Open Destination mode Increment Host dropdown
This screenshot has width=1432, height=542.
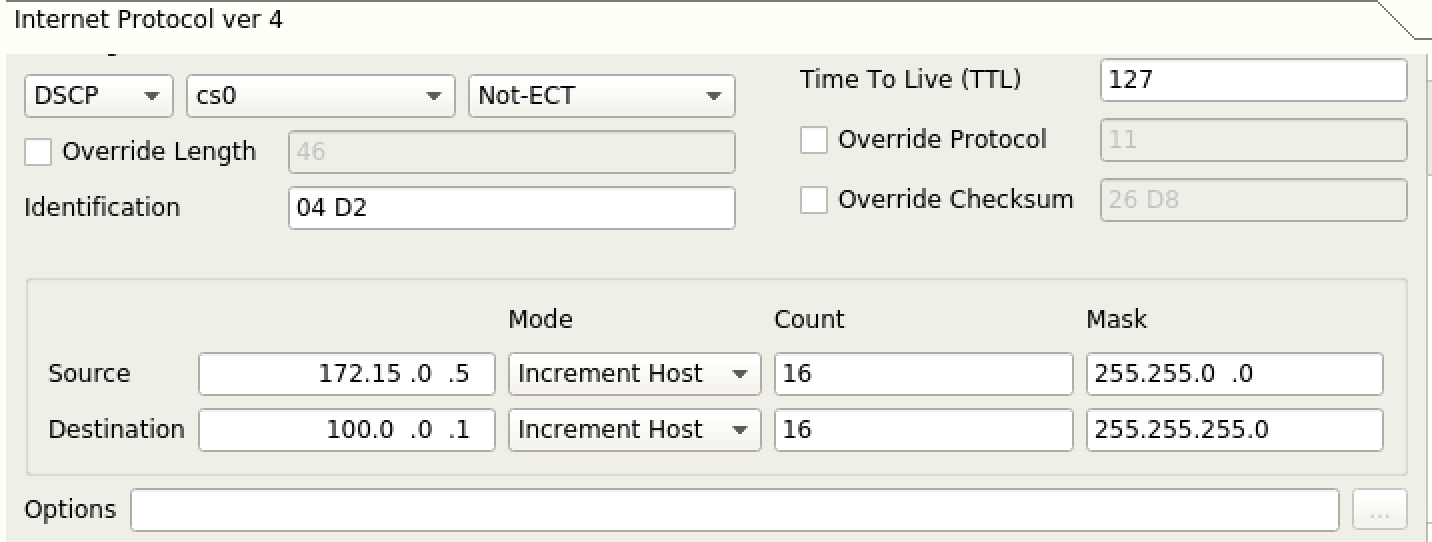[634, 430]
